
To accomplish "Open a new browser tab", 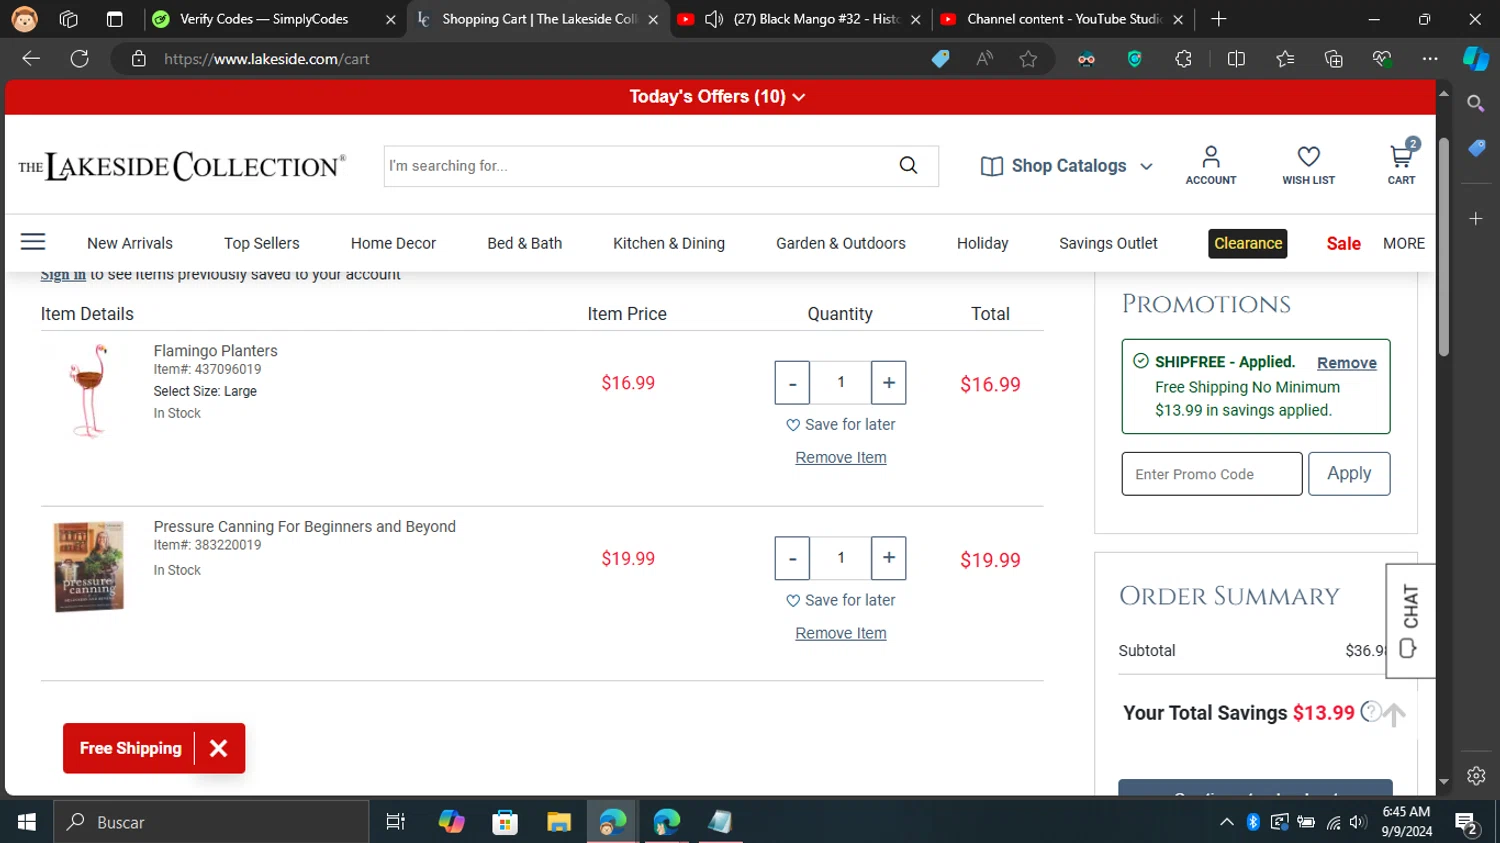I will pos(1218,19).
